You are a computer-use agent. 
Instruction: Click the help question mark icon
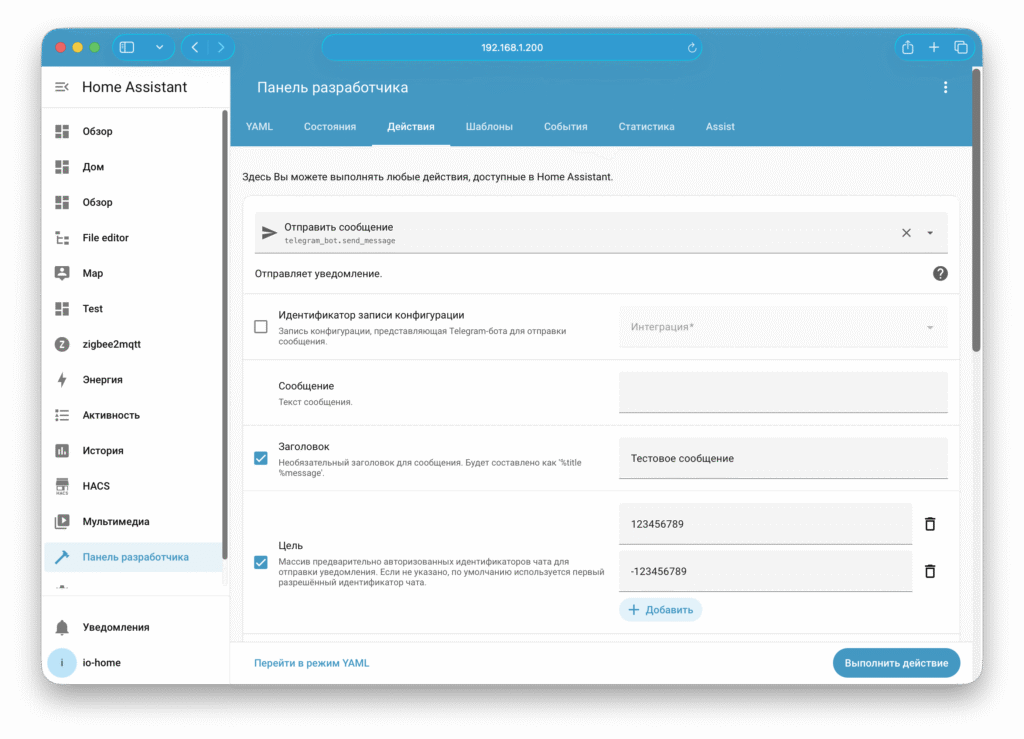coord(940,273)
